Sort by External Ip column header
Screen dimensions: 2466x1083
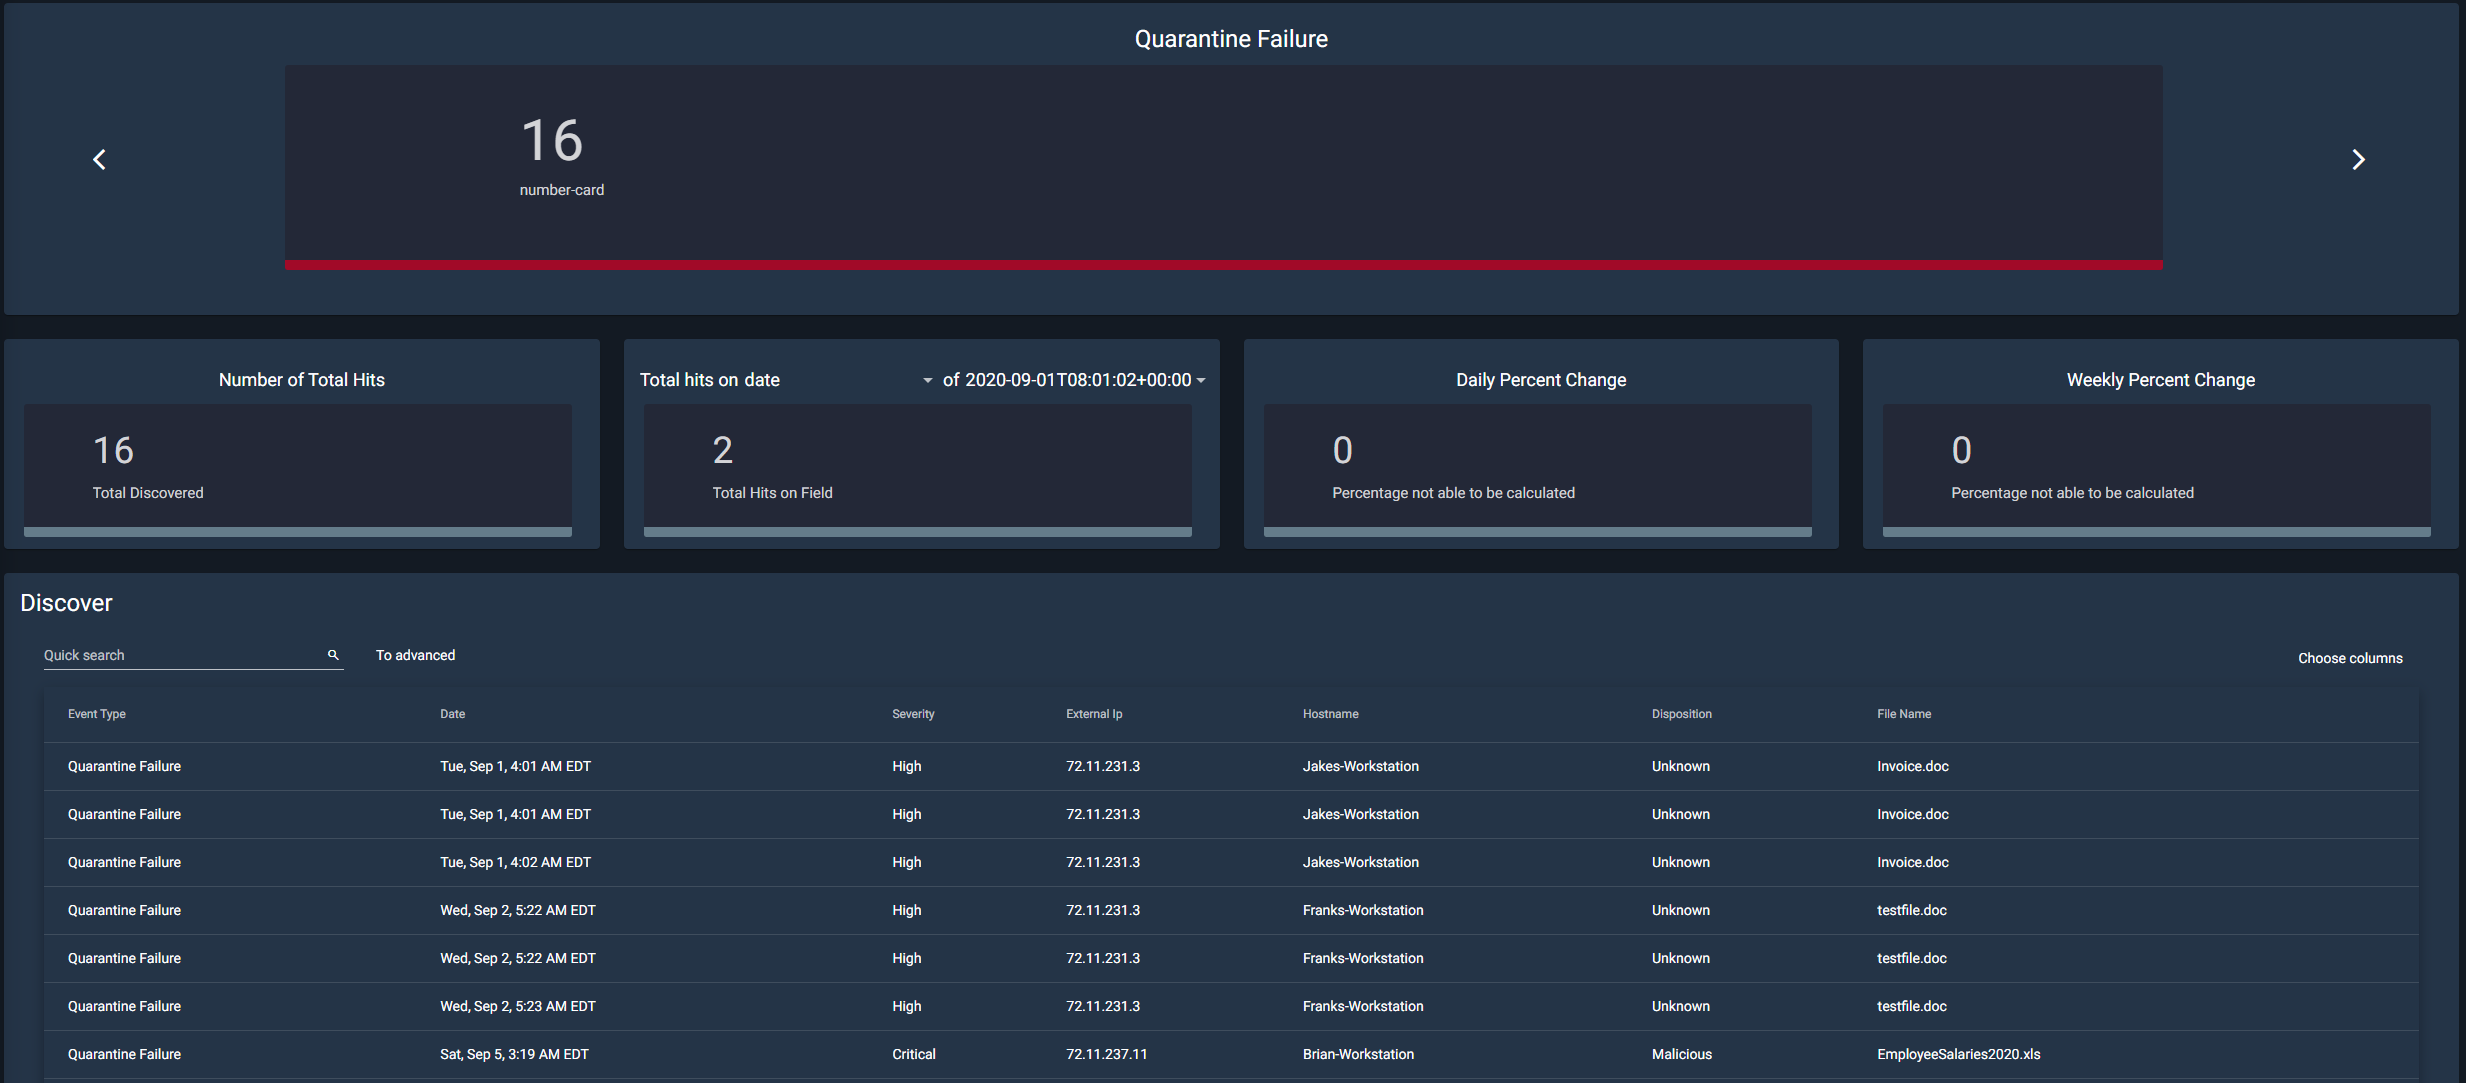click(x=1094, y=714)
